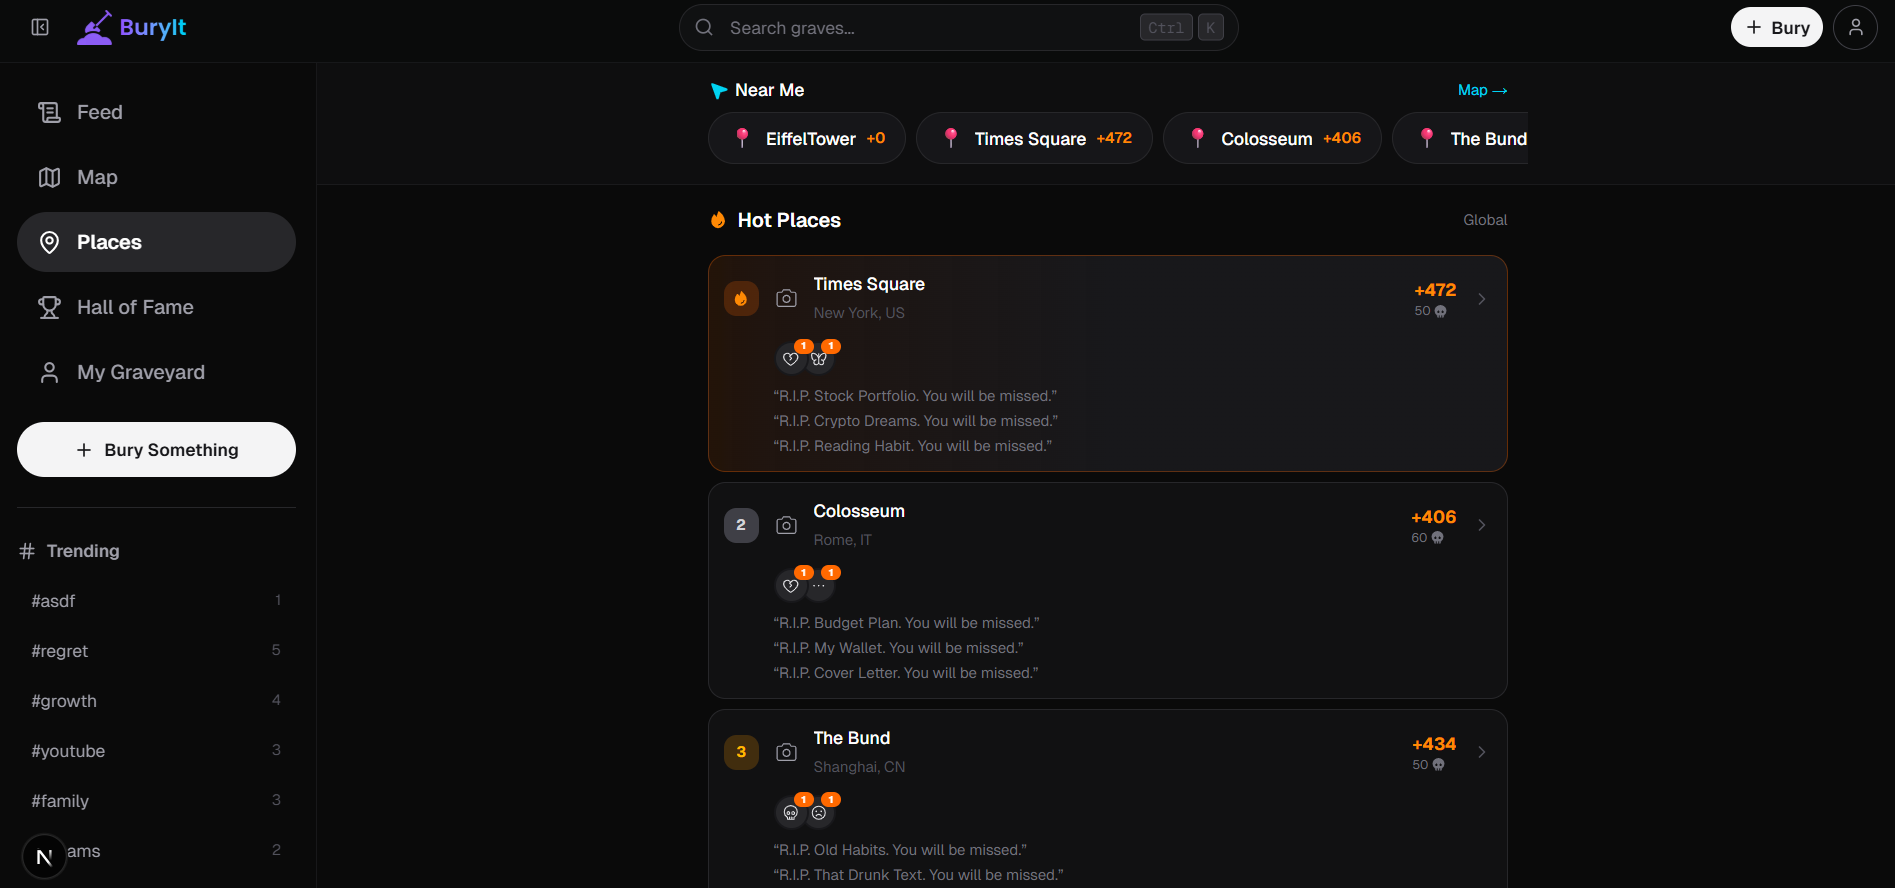Click the BuryIt logo
1895x888 pixels.
point(131,27)
